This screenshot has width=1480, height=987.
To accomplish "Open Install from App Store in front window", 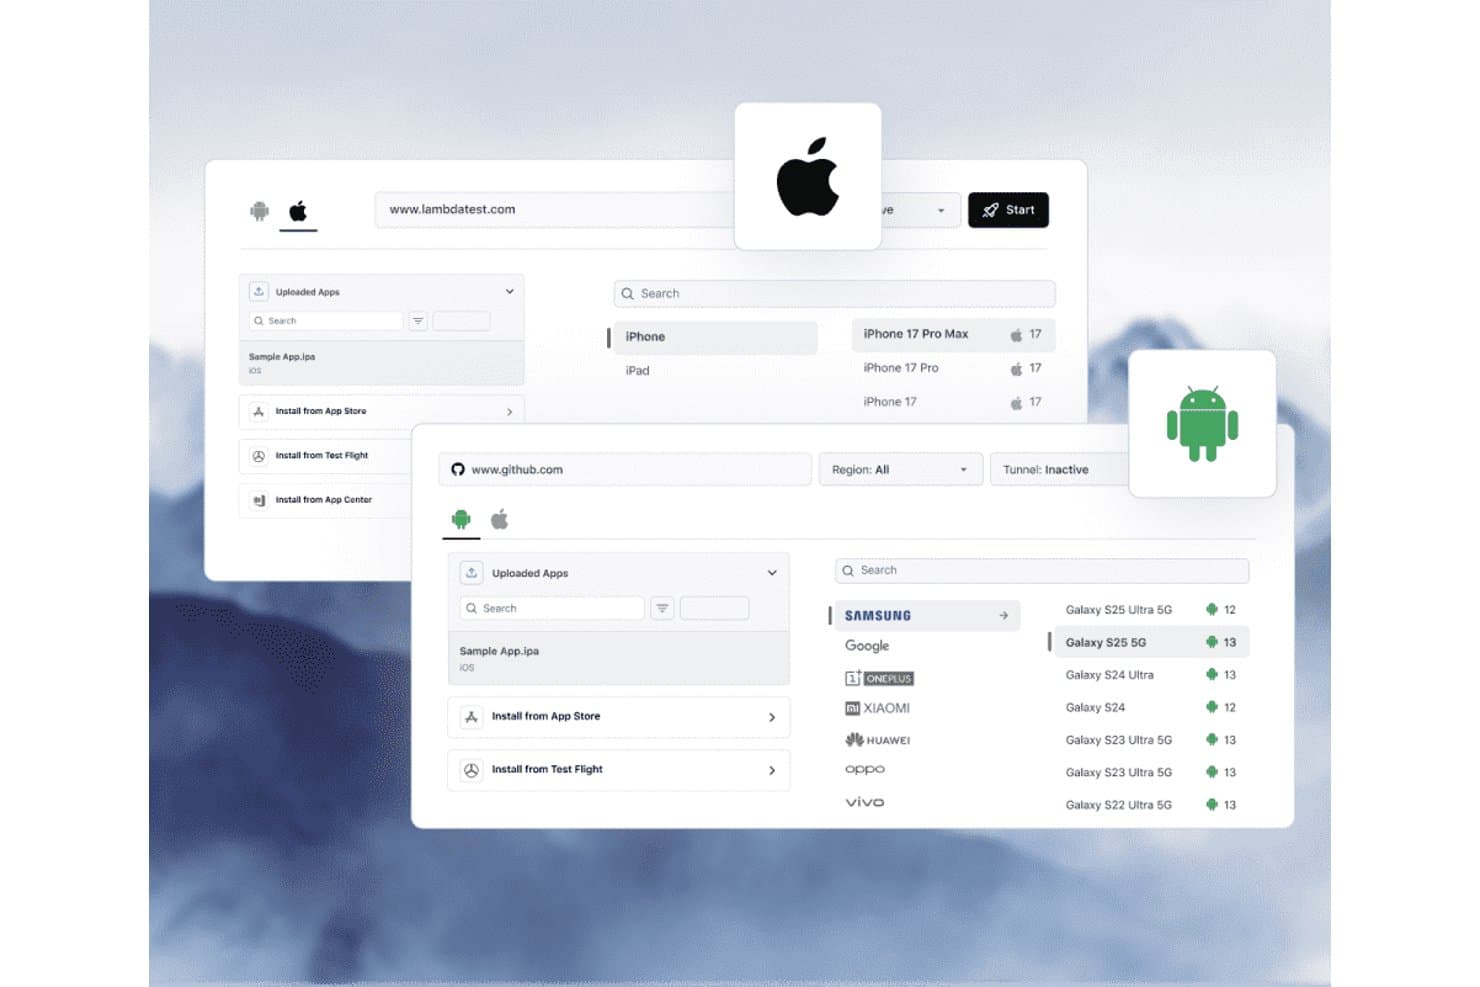I will (619, 717).
